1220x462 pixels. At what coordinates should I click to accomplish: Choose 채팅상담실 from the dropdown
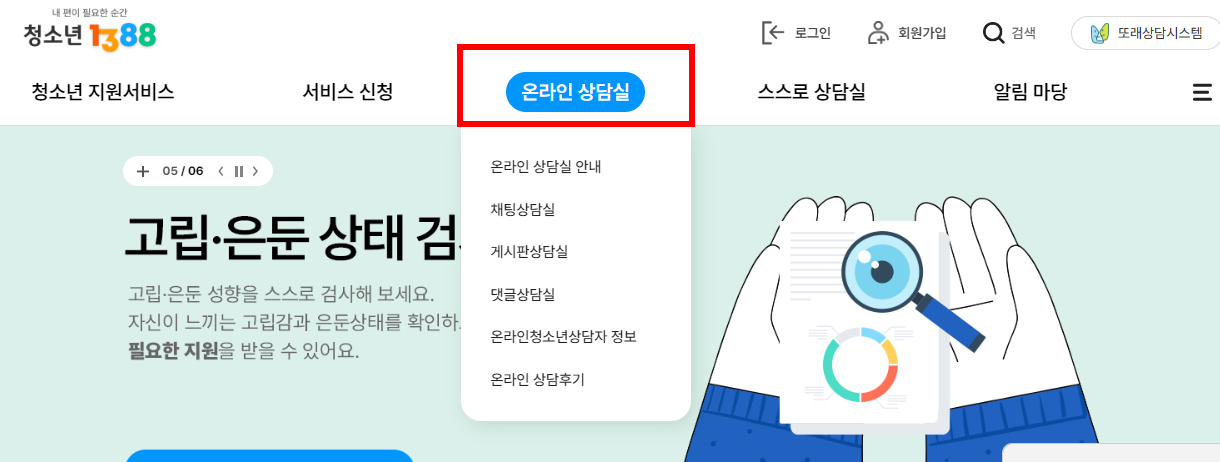pos(523,209)
